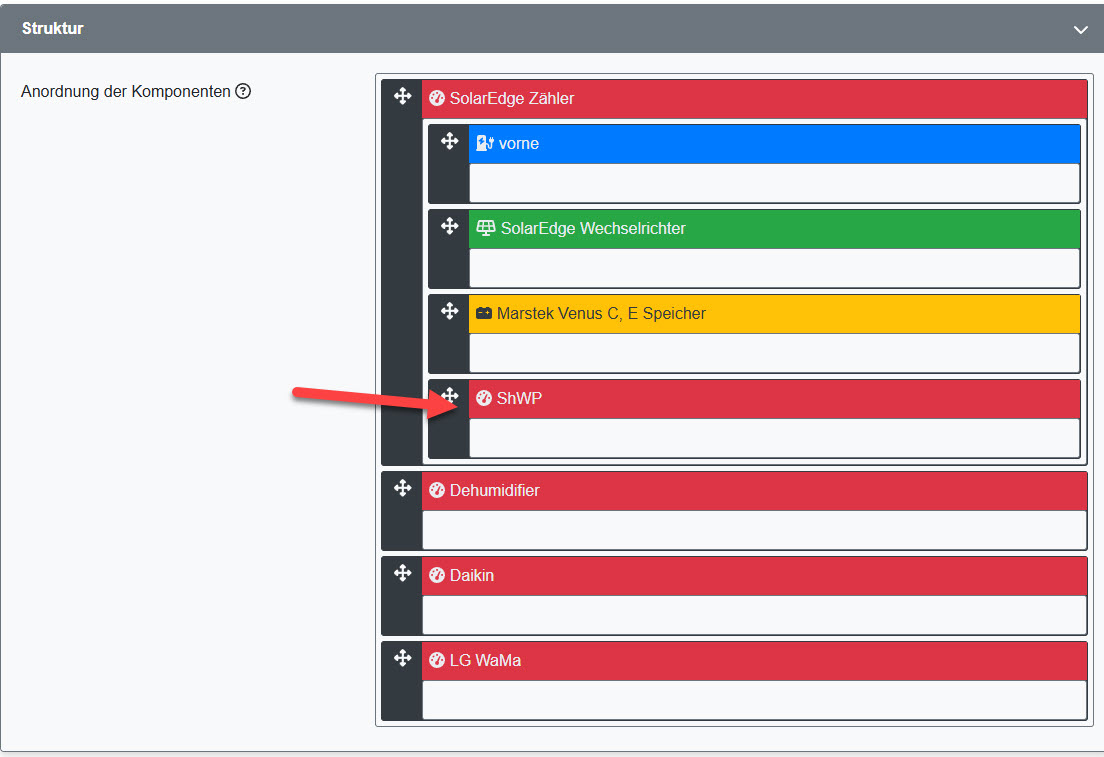Select the vorne charging point label
Screen dimensions: 1104x757
pyautogui.click(x=519, y=144)
